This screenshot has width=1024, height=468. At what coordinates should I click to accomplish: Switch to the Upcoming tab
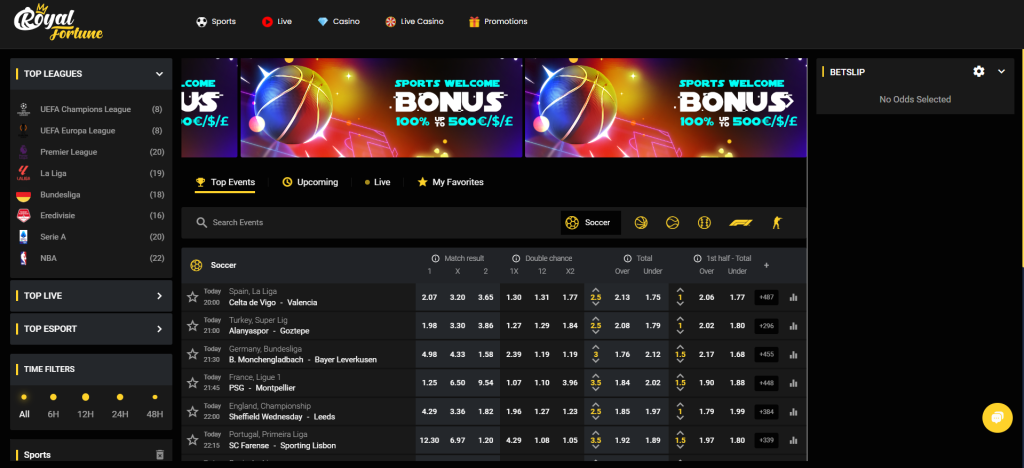[310, 182]
